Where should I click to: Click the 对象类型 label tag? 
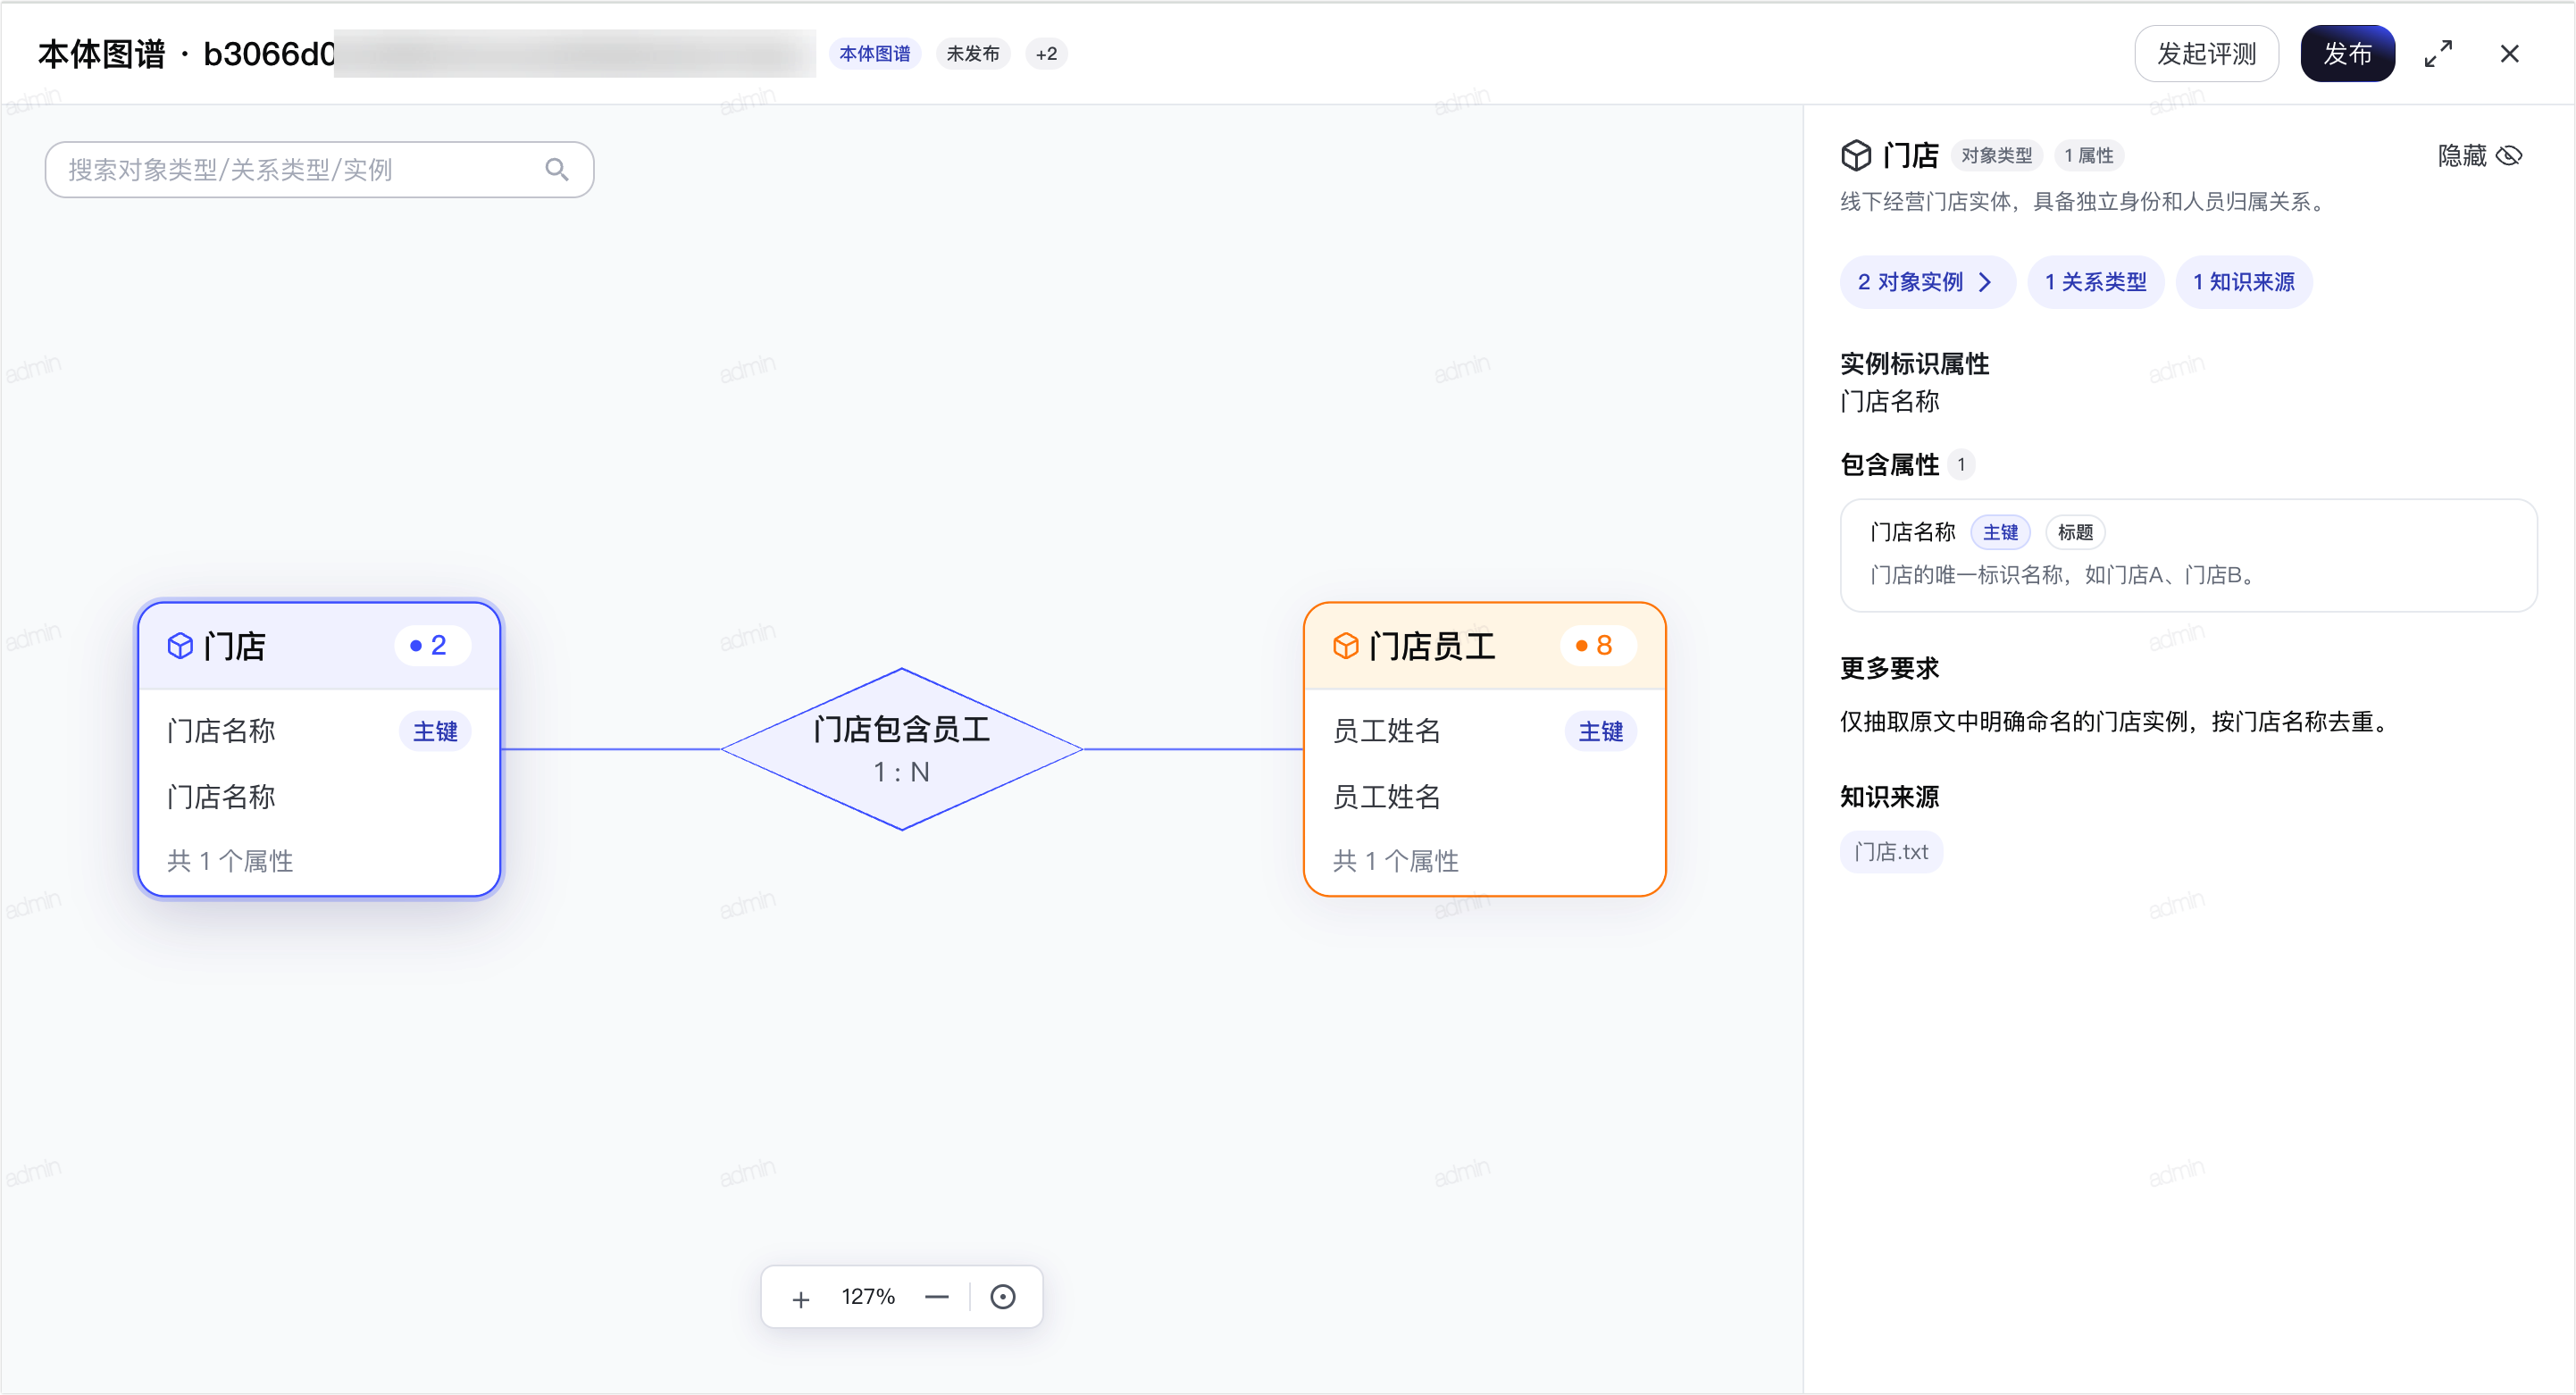pos(1996,156)
